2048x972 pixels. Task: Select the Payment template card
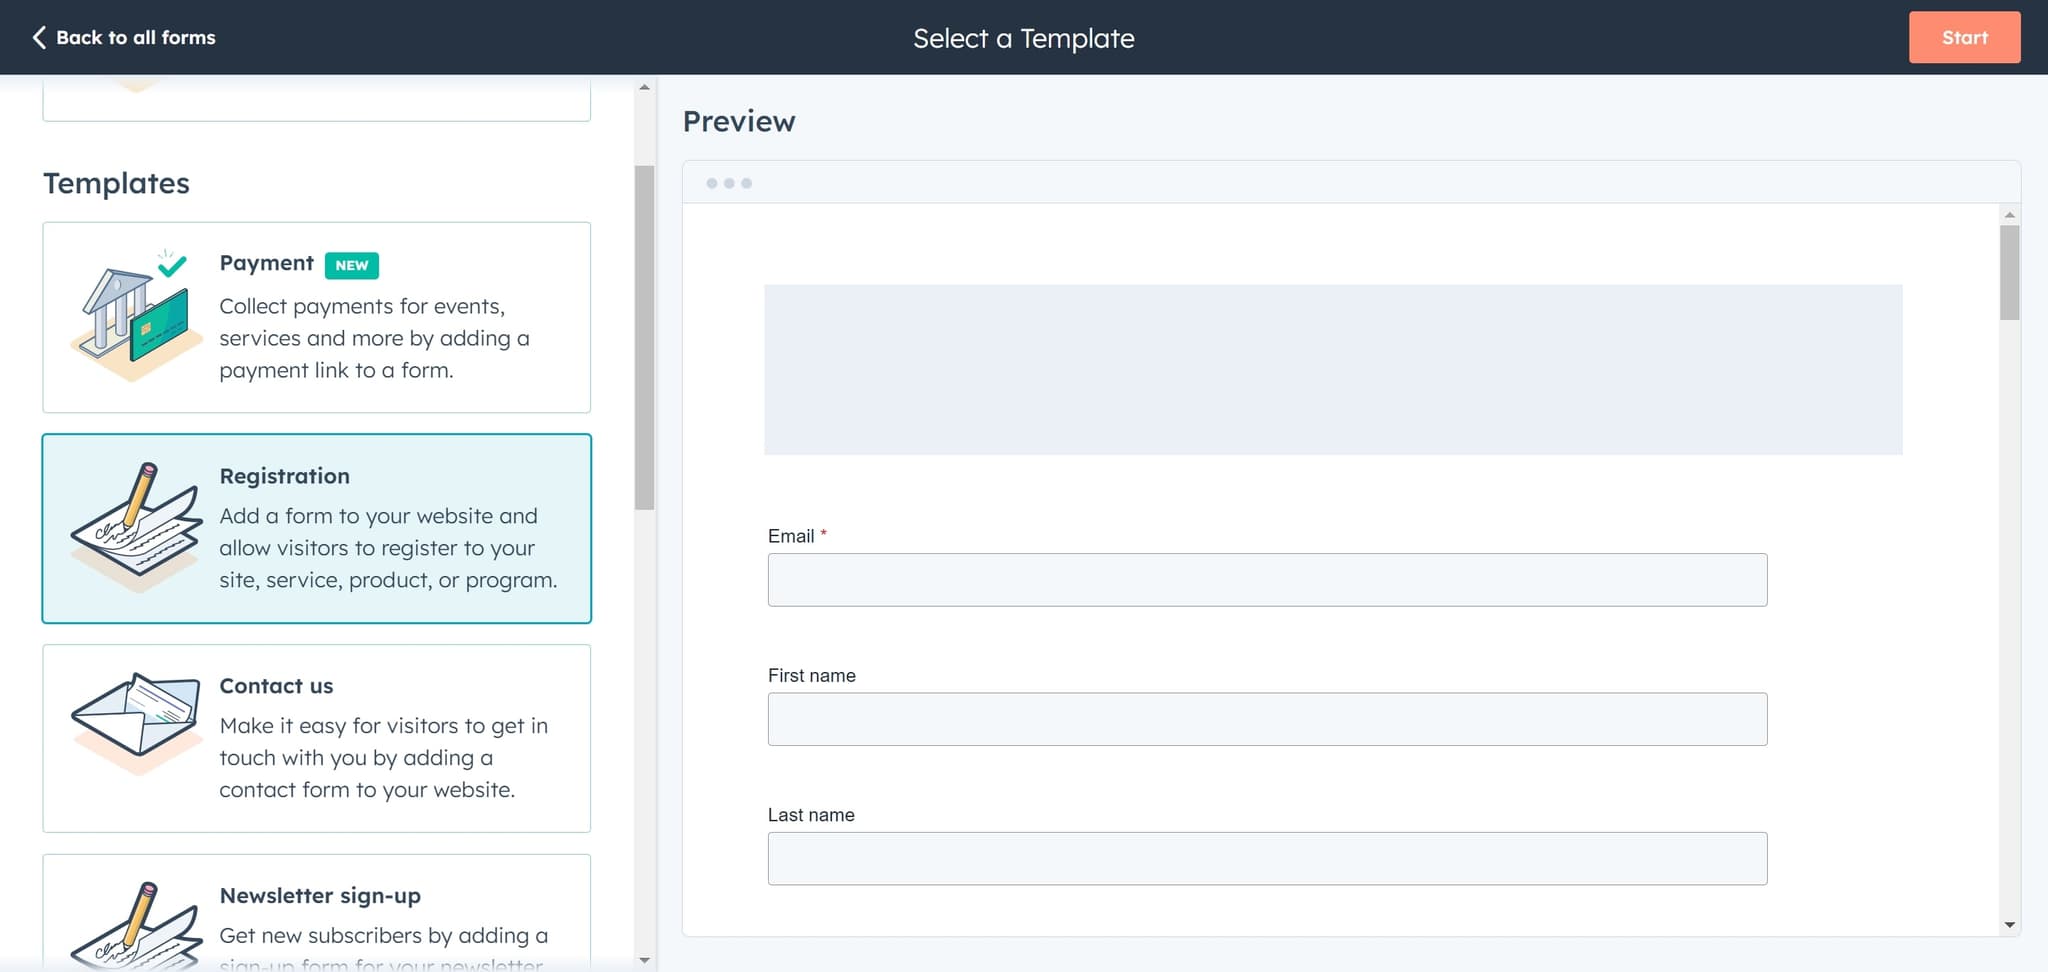click(x=316, y=317)
